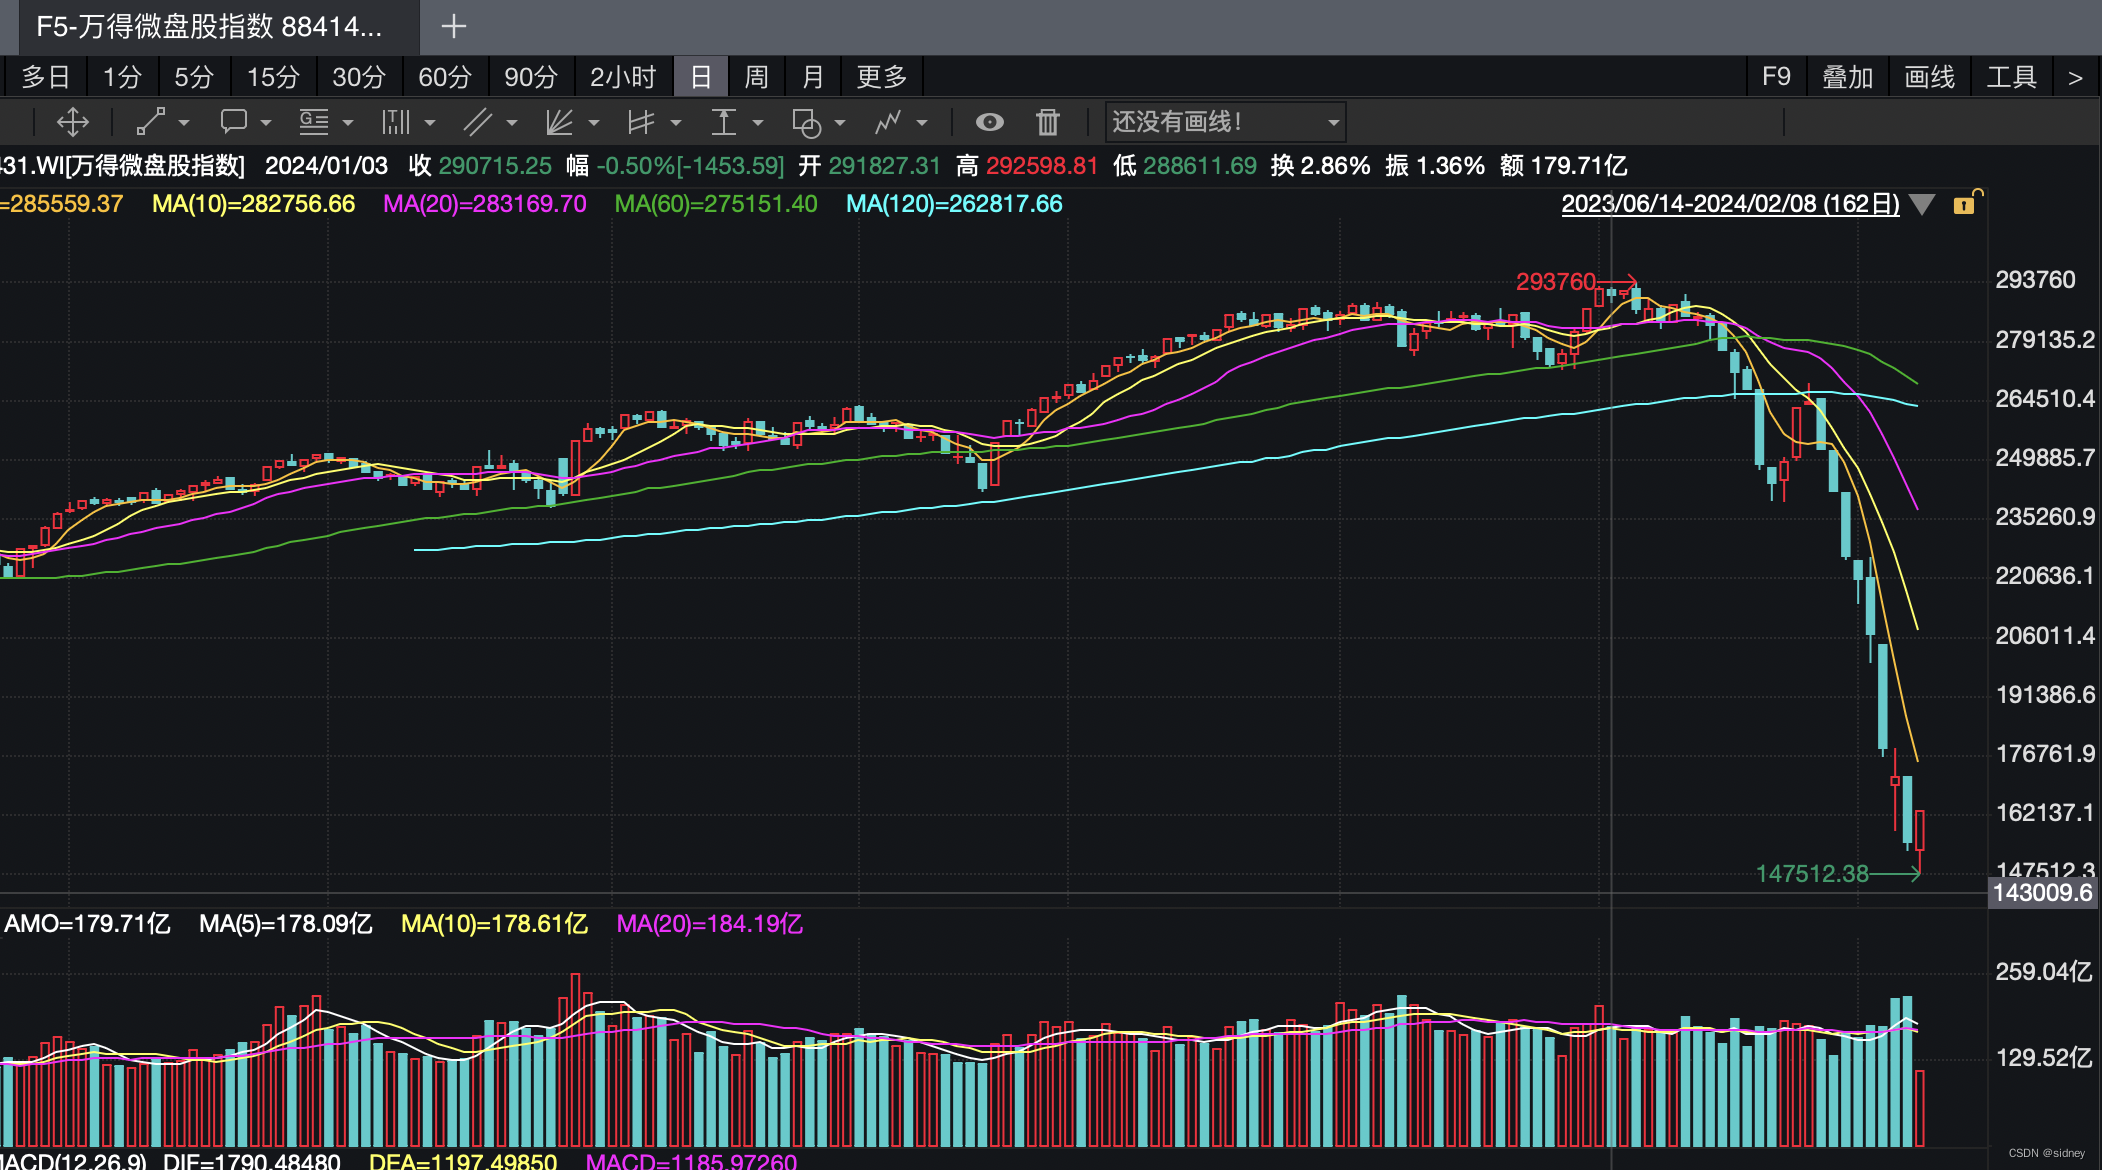Click the MACD(12,26,9) indicator label
This screenshot has width=2102, height=1170.
(73, 1161)
